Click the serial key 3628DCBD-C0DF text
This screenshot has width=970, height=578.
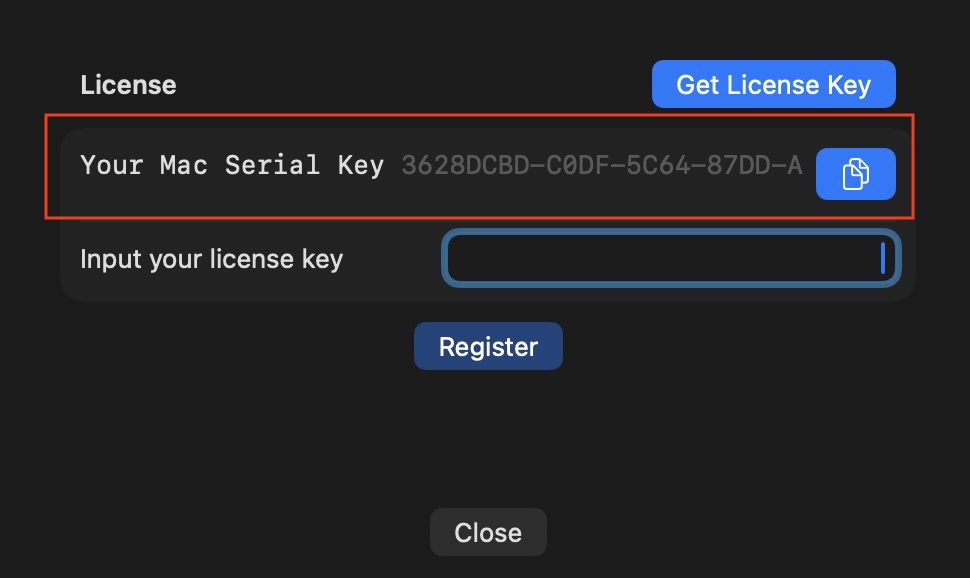pyautogui.click(x=601, y=166)
